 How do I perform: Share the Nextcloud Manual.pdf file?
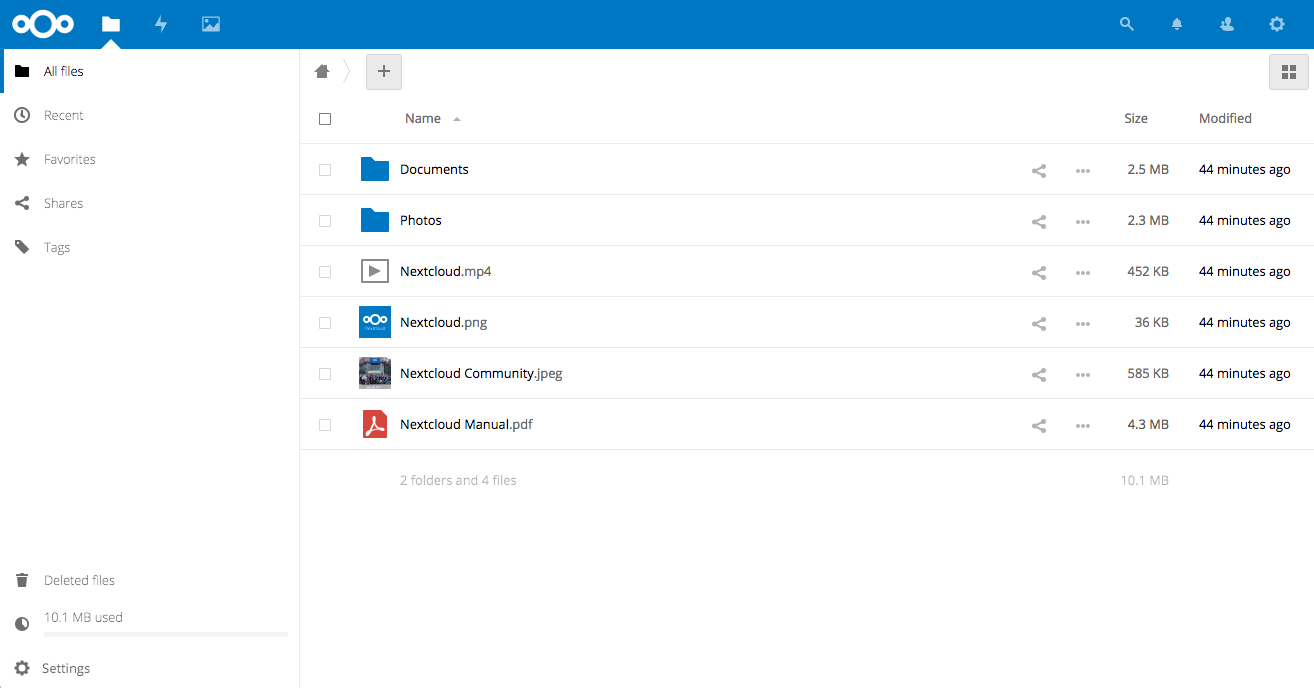[1039, 425]
